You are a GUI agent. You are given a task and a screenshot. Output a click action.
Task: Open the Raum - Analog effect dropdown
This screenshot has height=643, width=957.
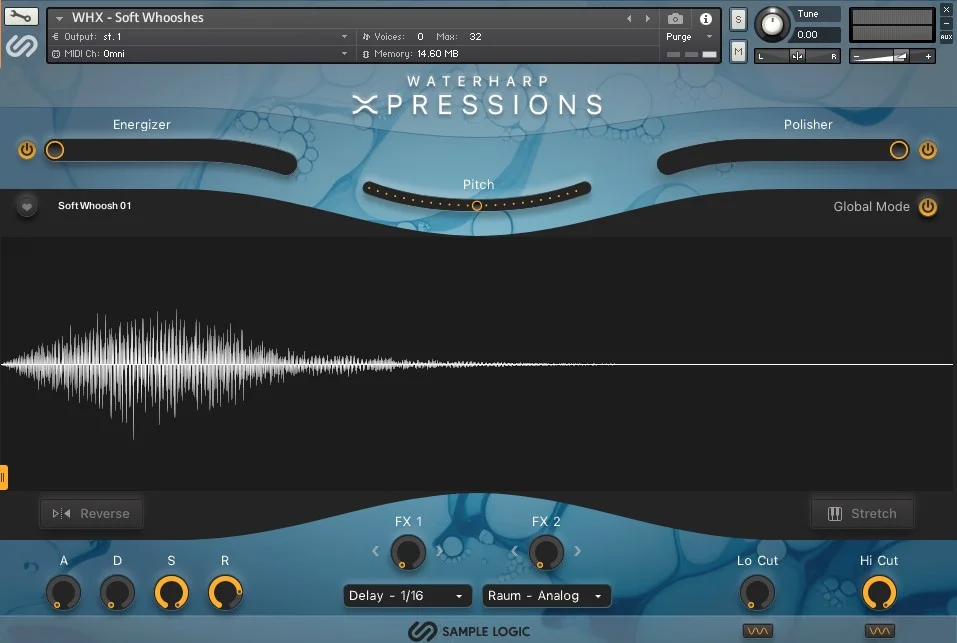tap(546, 595)
